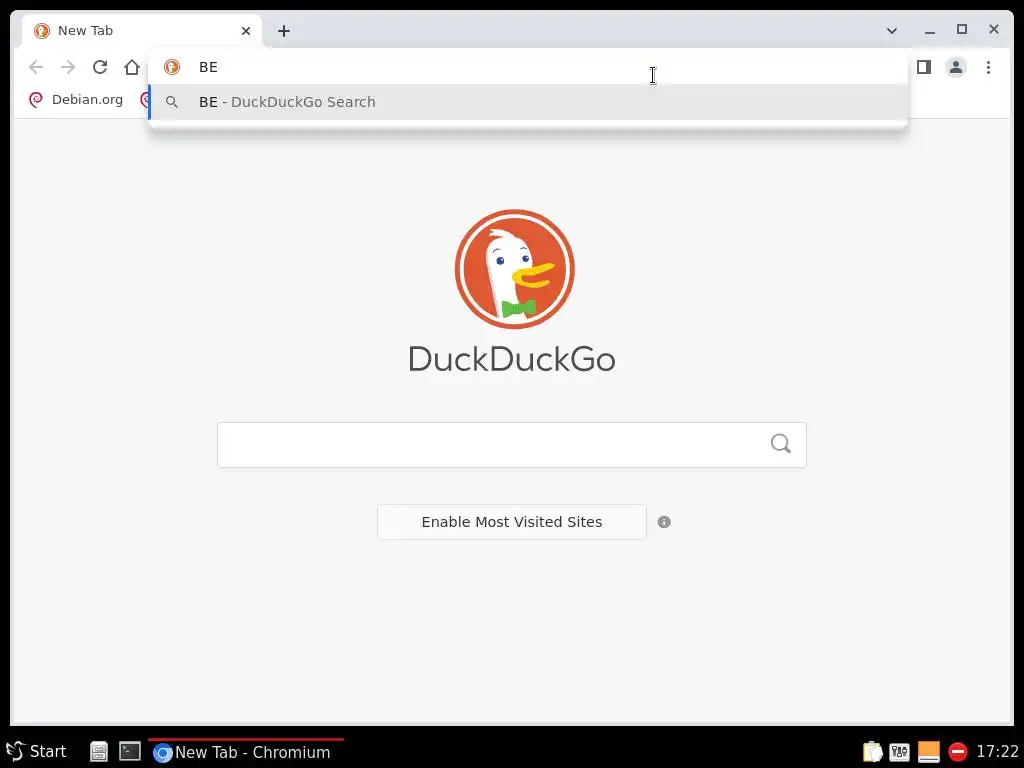1024x768 pixels.
Task: Select the 'BE - DuckDuckGo Search' suggestion
Action: coord(528,102)
